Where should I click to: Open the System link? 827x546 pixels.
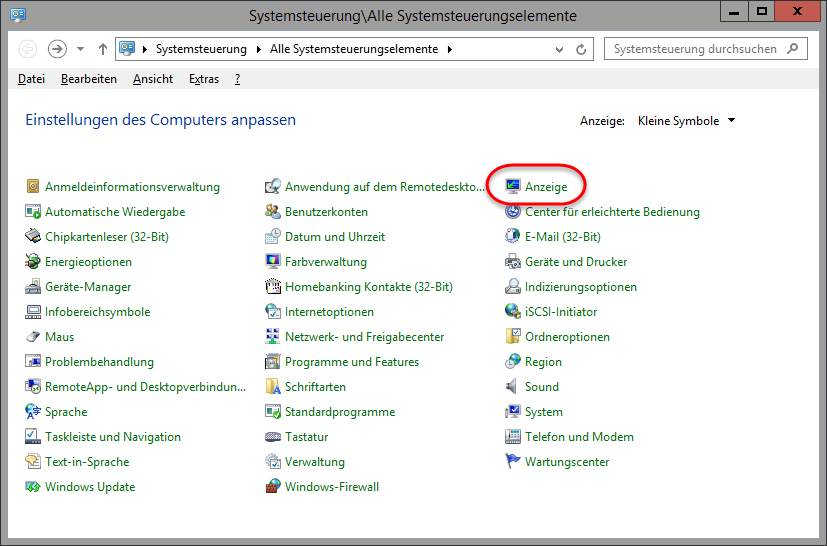(x=544, y=411)
